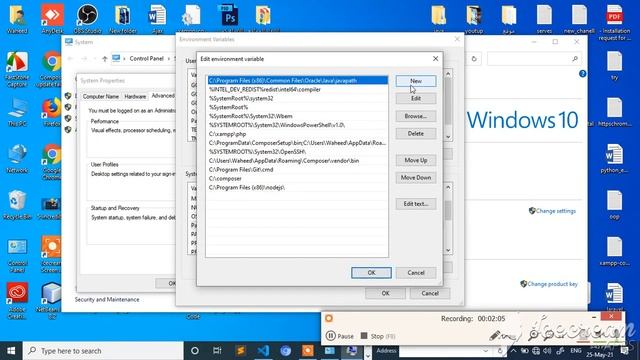Open the Waheed user folder icon

(17, 18)
